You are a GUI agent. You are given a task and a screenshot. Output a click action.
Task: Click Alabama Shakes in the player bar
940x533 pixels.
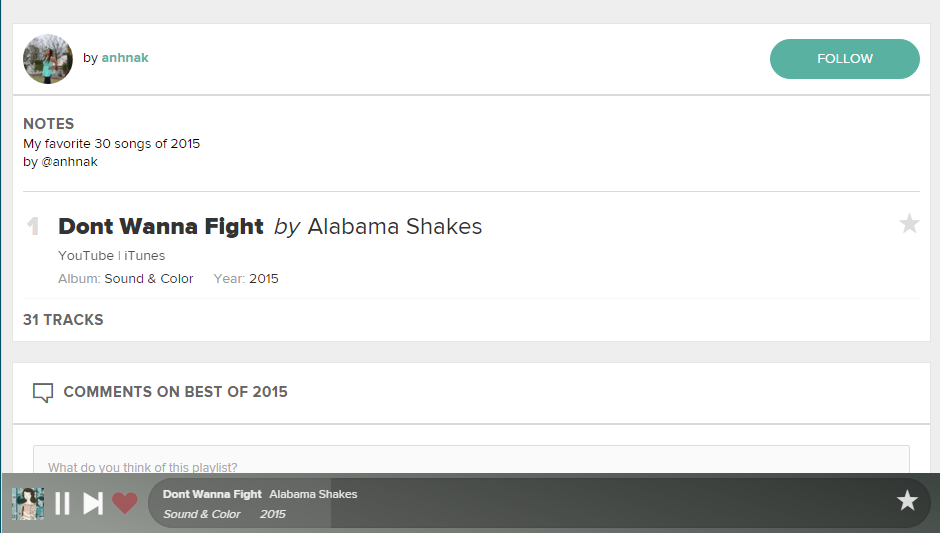point(313,494)
